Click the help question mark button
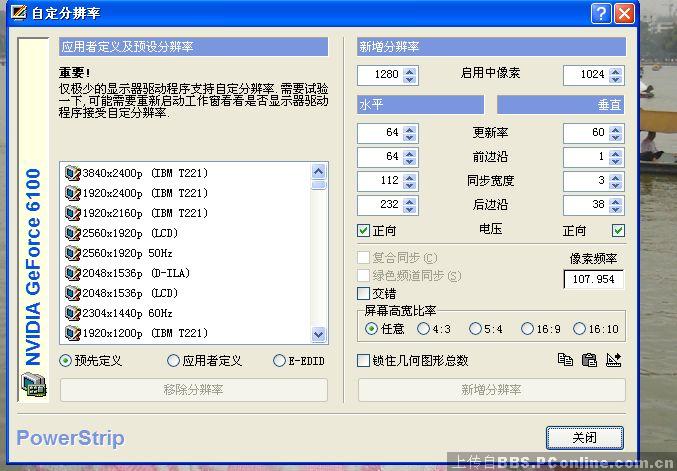Image resolution: width=677 pixels, height=471 pixels. [x=601, y=13]
